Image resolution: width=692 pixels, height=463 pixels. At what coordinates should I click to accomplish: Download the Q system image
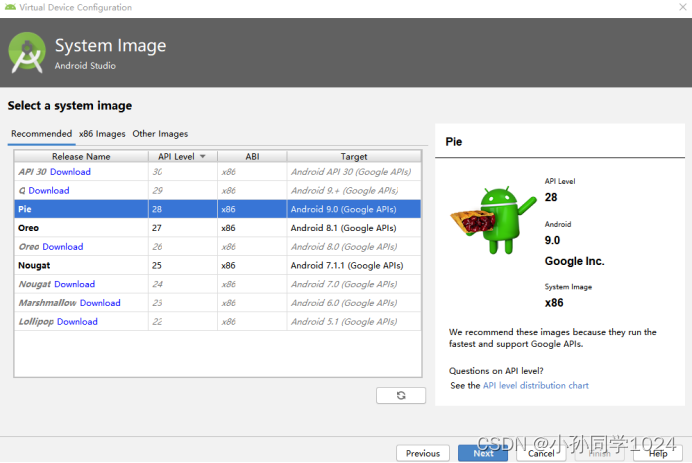point(49,190)
